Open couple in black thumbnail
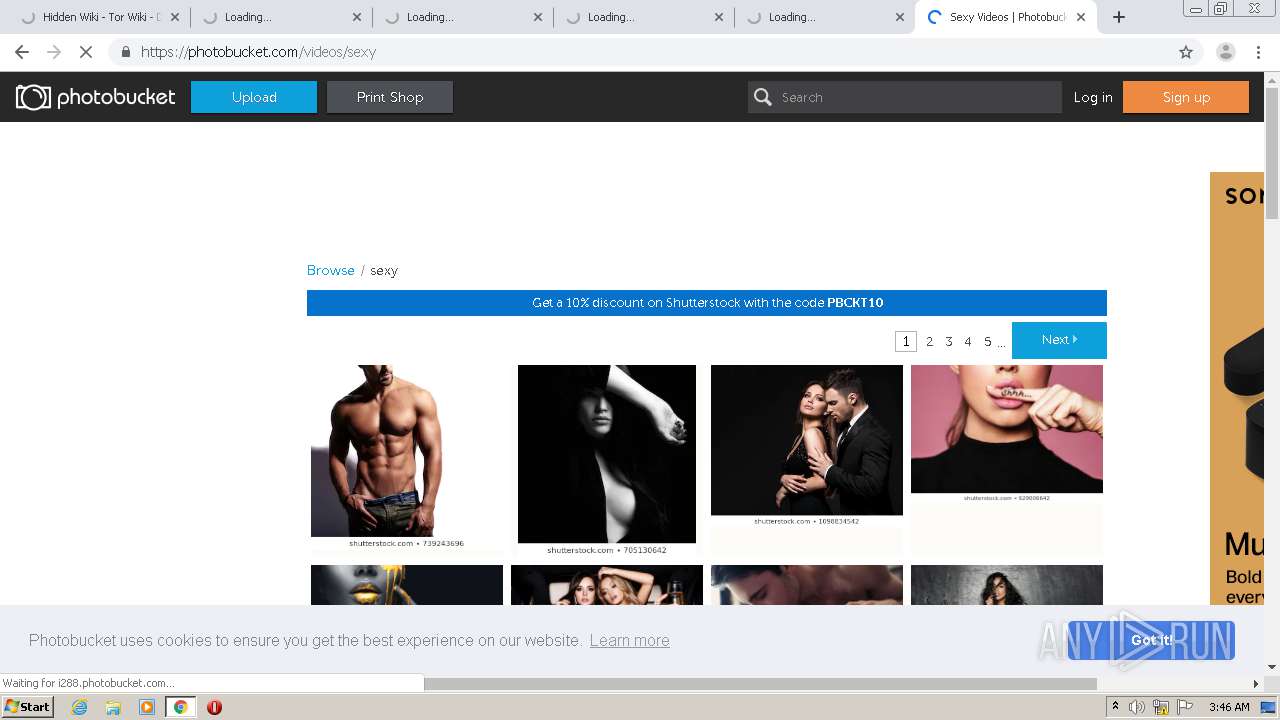This screenshot has width=1280, height=720. [807, 445]
